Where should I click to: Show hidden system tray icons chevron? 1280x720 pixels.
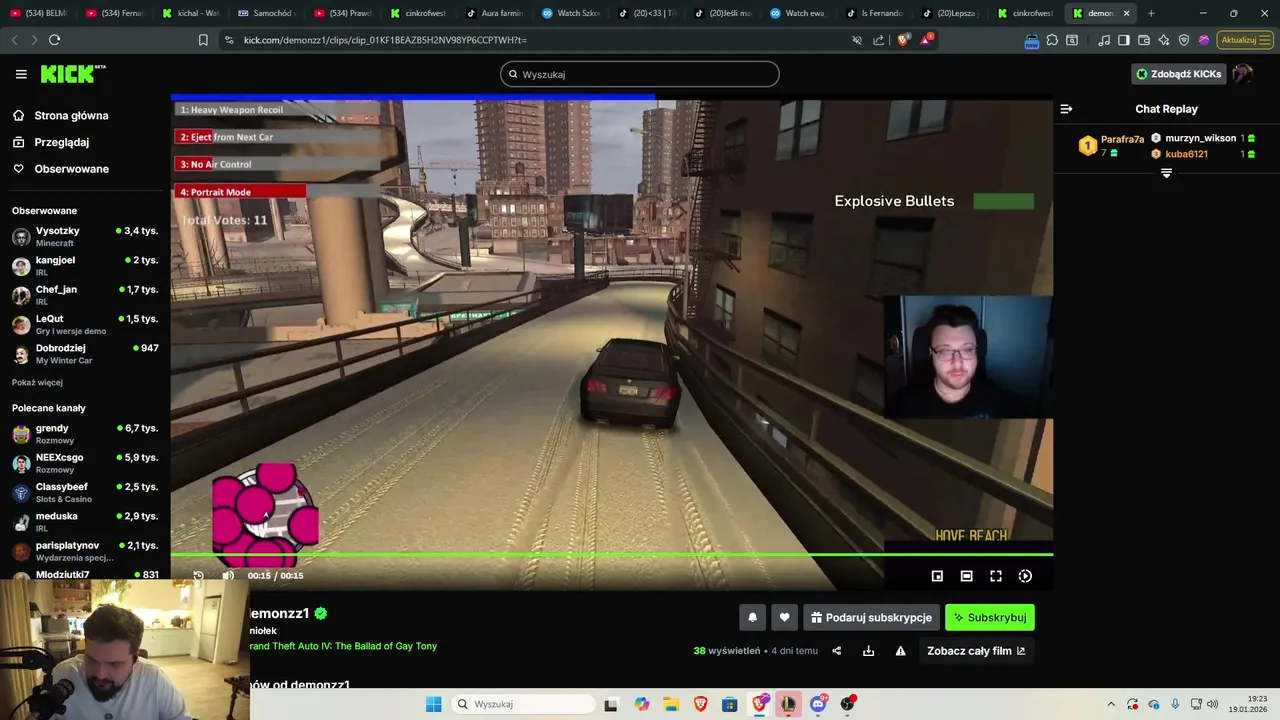1110,704
